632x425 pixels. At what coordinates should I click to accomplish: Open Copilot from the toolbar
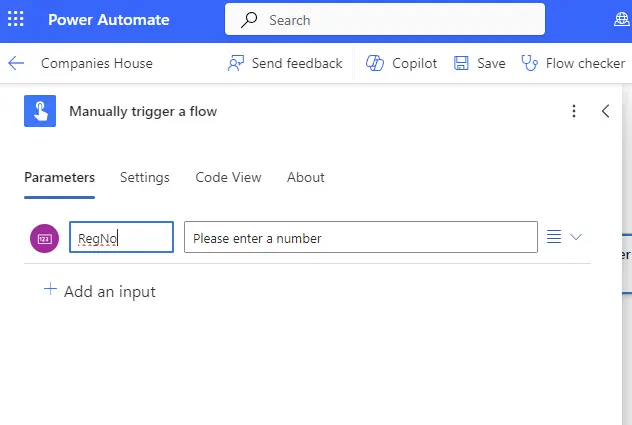401,63
